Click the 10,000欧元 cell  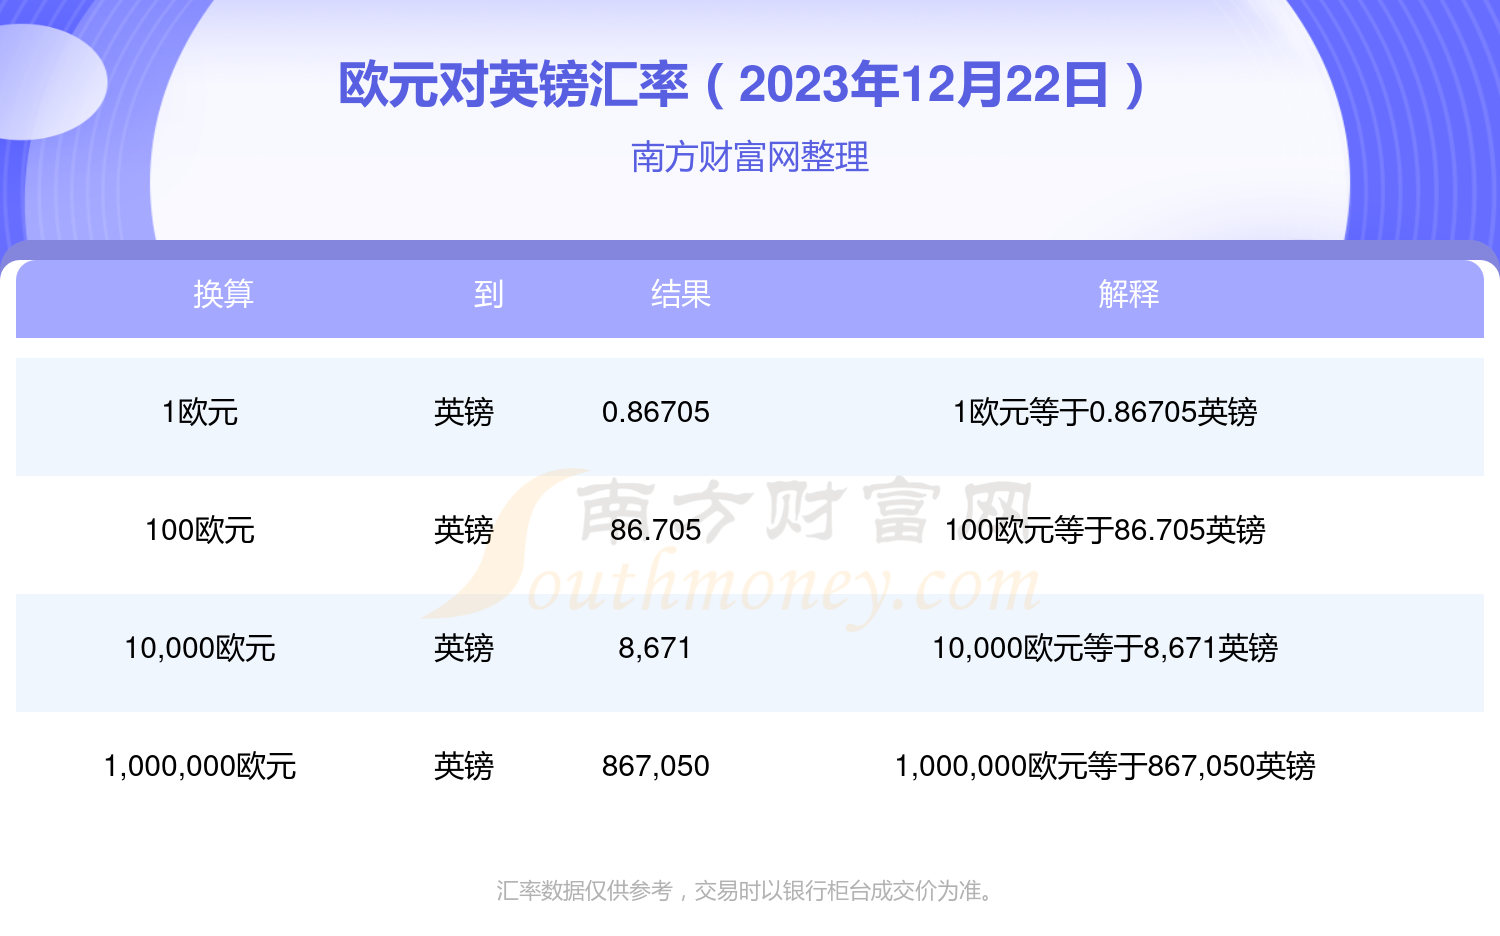coord(200,648)
